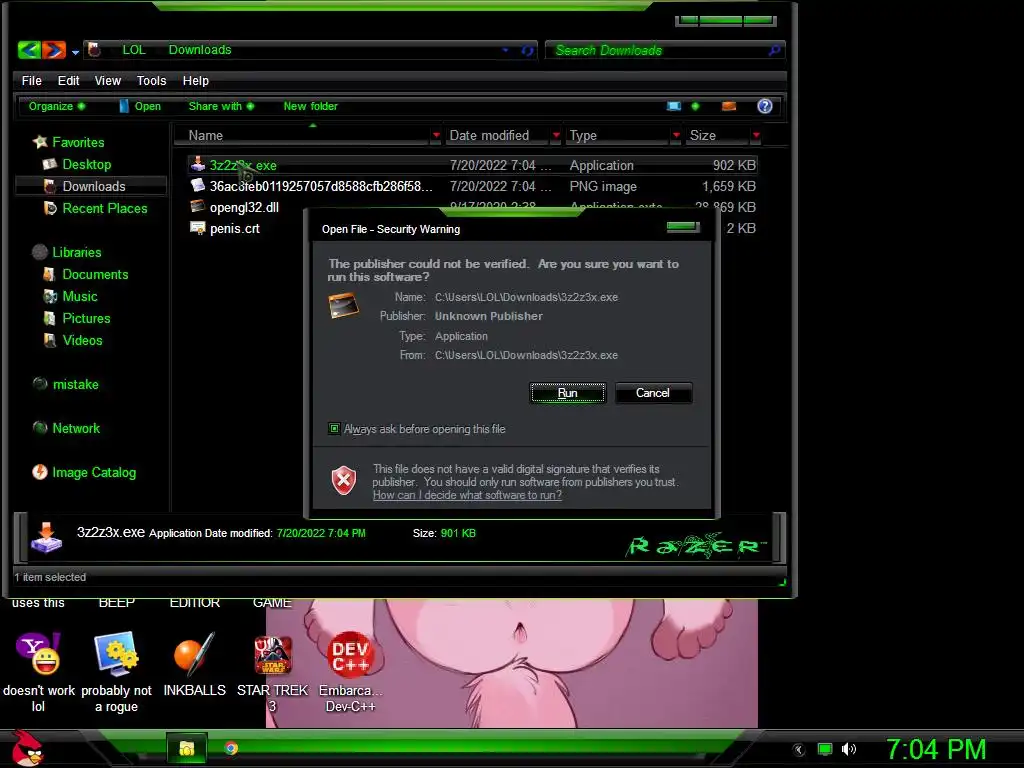Viewport: 1024px width, 768px height.
Task: Click the green Back arrow button
Action: pyautogui.click(x=29, y=50)
